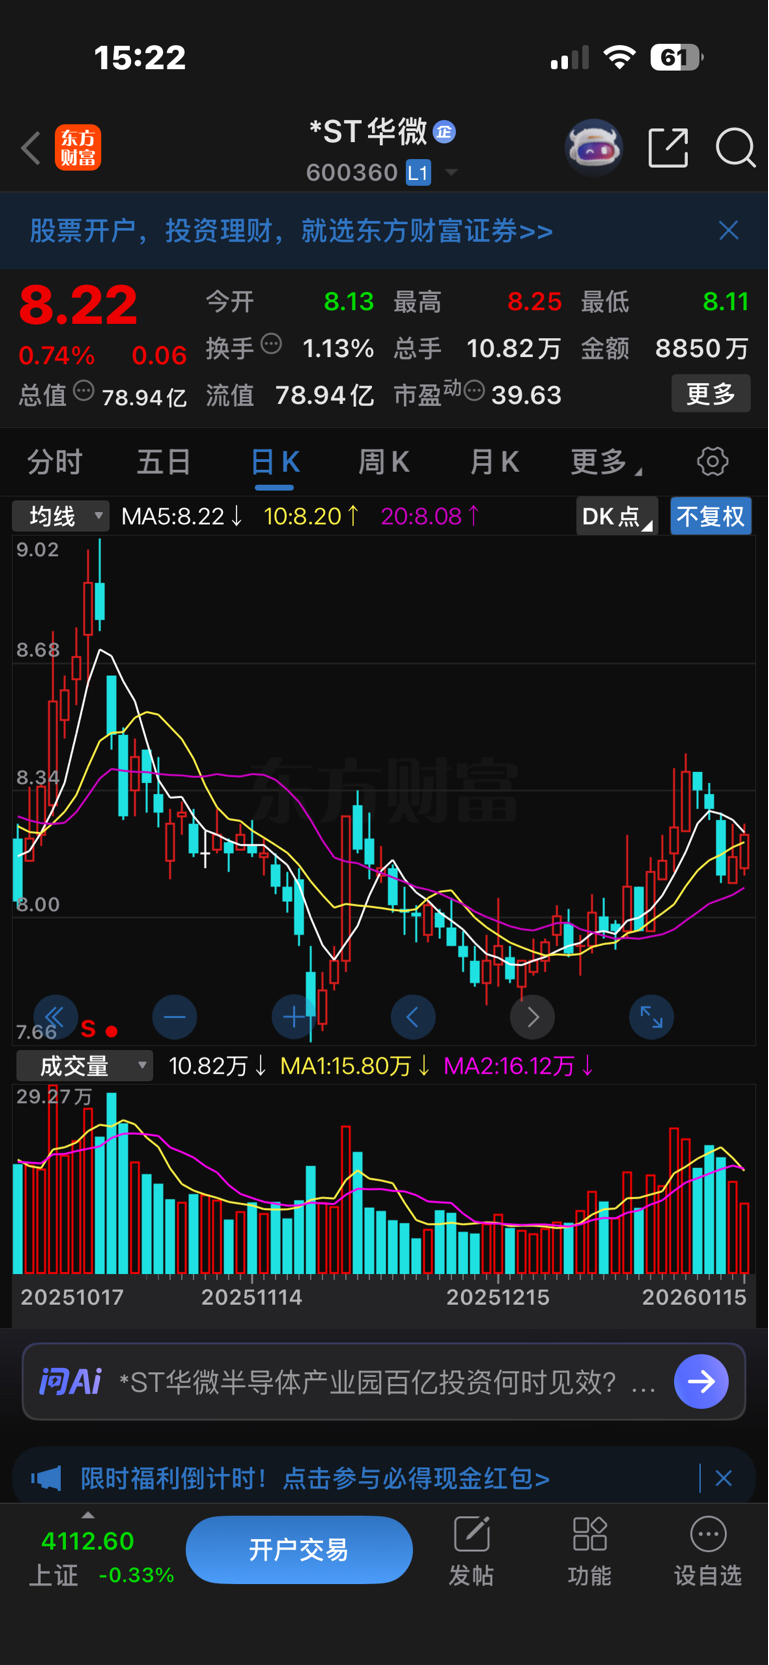Tap the 市盈 info icon
This screenshot has height=1665, width=769.
474,391
